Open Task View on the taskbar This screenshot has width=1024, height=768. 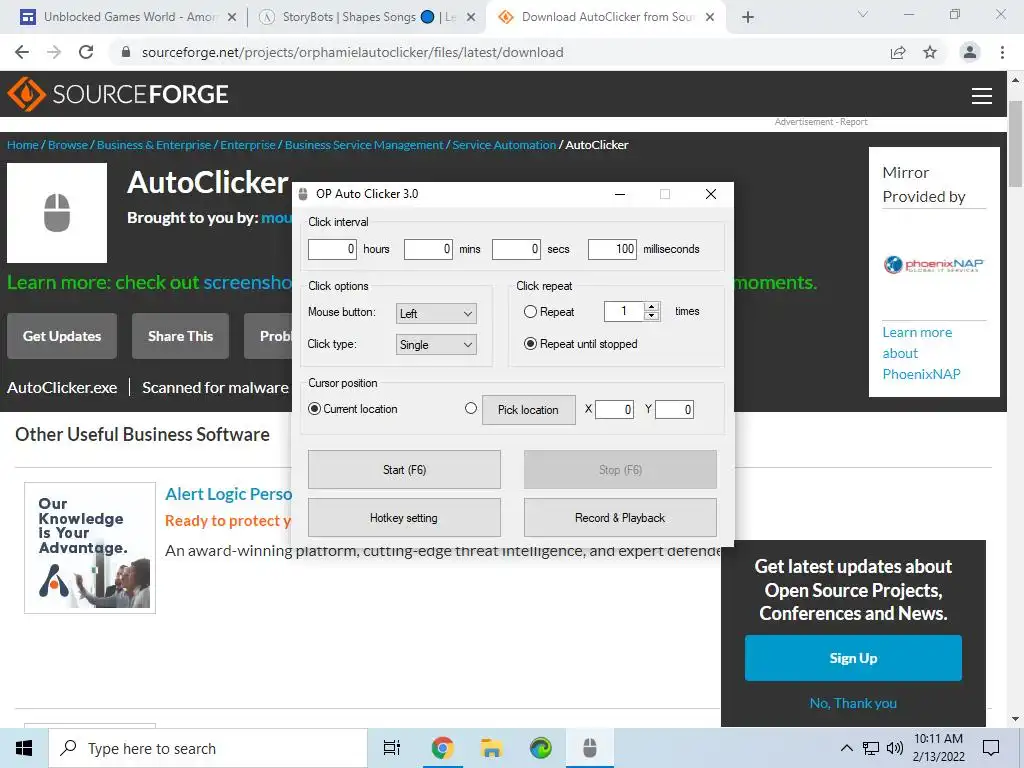[x=392, y=748]
